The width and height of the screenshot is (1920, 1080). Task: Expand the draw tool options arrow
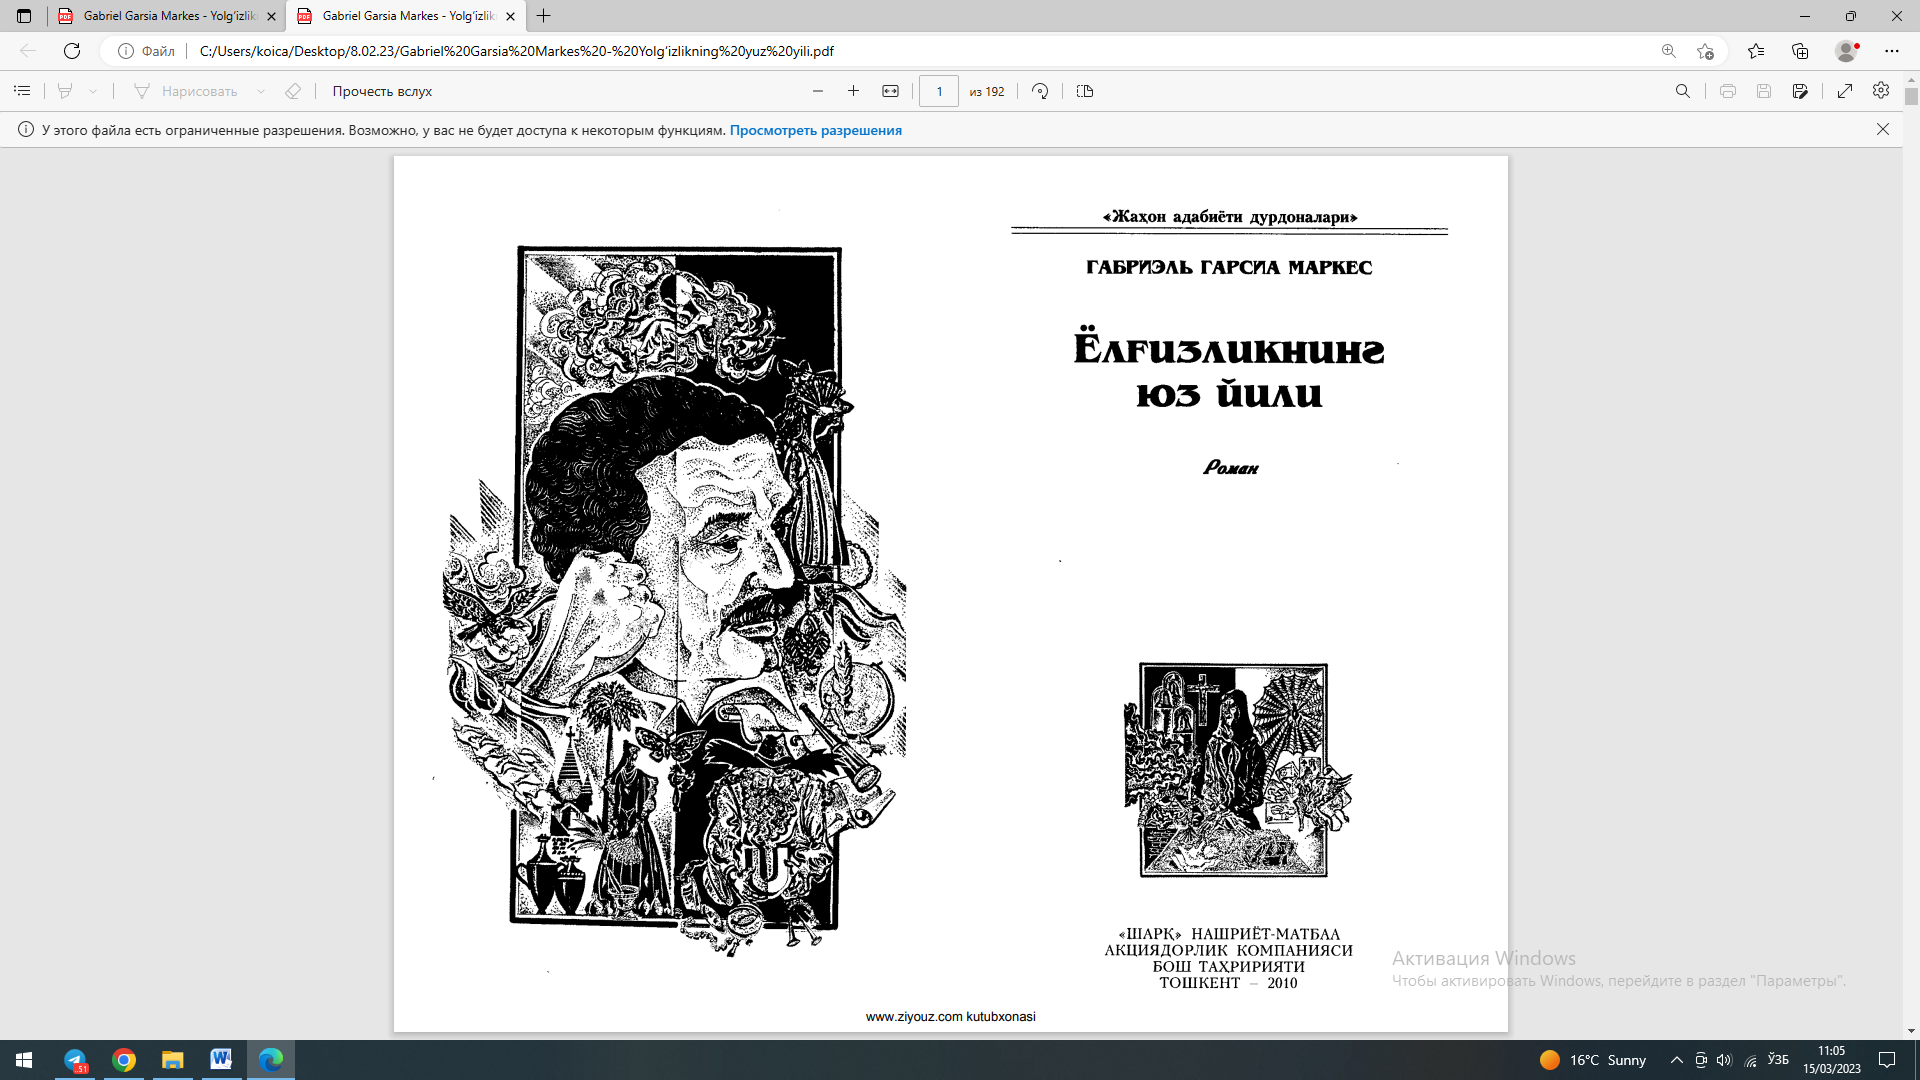click(x=261, y=91)
